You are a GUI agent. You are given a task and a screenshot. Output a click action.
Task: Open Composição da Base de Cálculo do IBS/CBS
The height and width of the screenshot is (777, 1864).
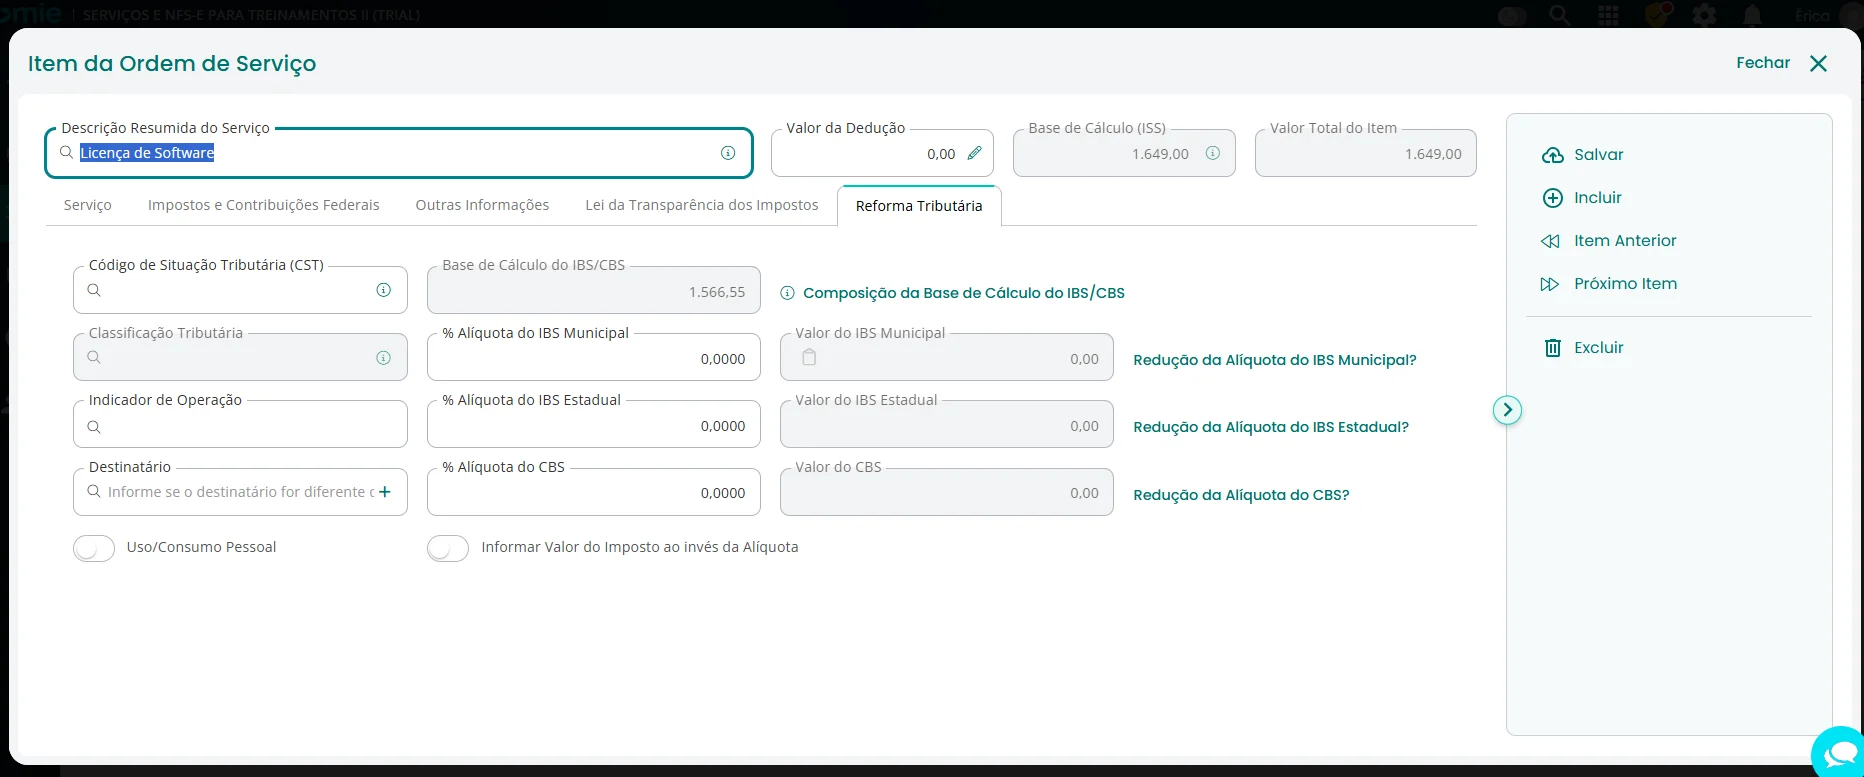(964, 293)
